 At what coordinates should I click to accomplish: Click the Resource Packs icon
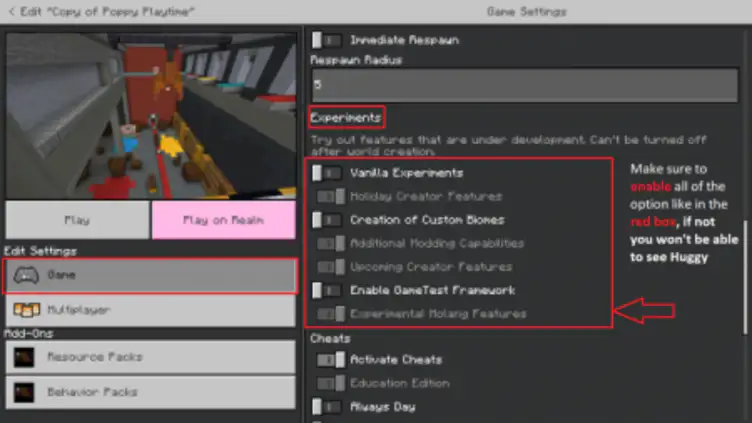tap(24, 357)
